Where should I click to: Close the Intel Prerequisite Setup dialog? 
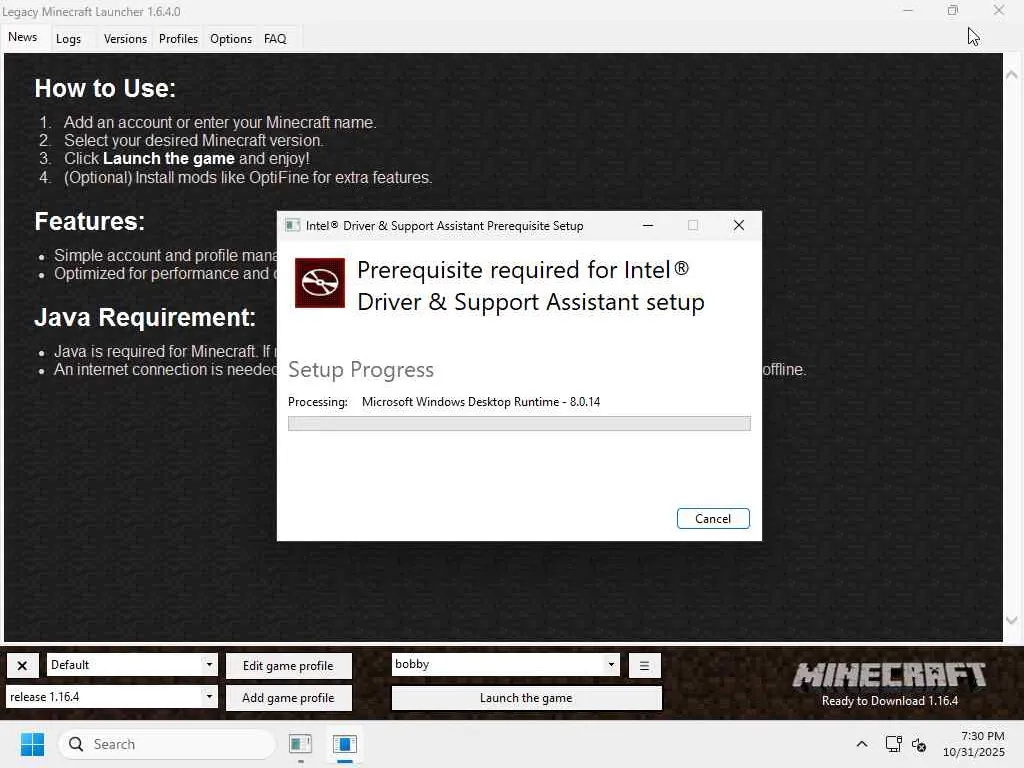click(739, 225)
